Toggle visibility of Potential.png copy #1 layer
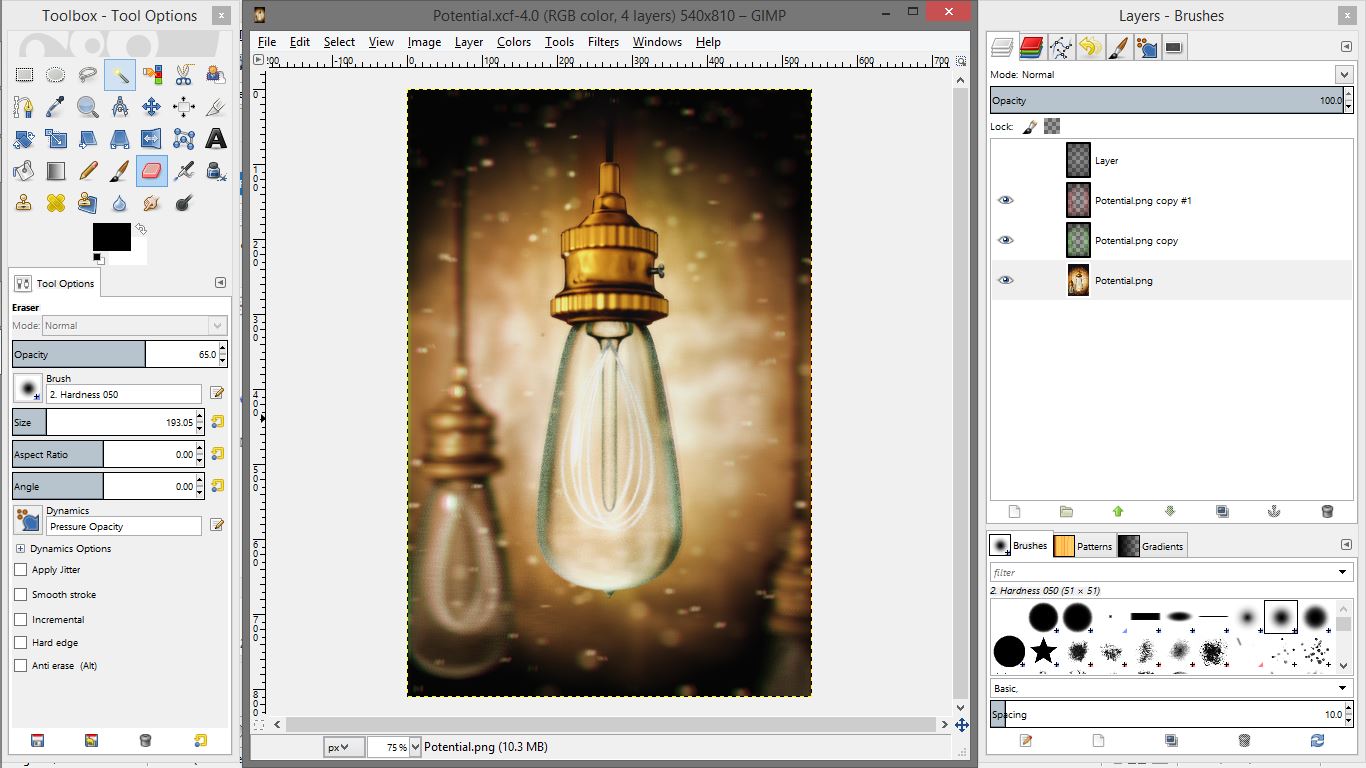Viewport: 1366px width, 768px height. pyautogui.click(x=1006, y=200)
